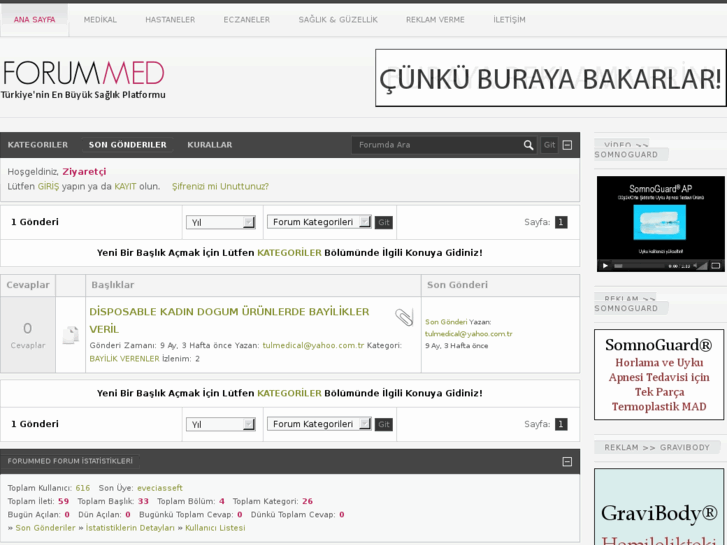Open the ECZANELER menu item
Image resolution: width=727 pixels, height=545 pixels.
tap(247, 19)
